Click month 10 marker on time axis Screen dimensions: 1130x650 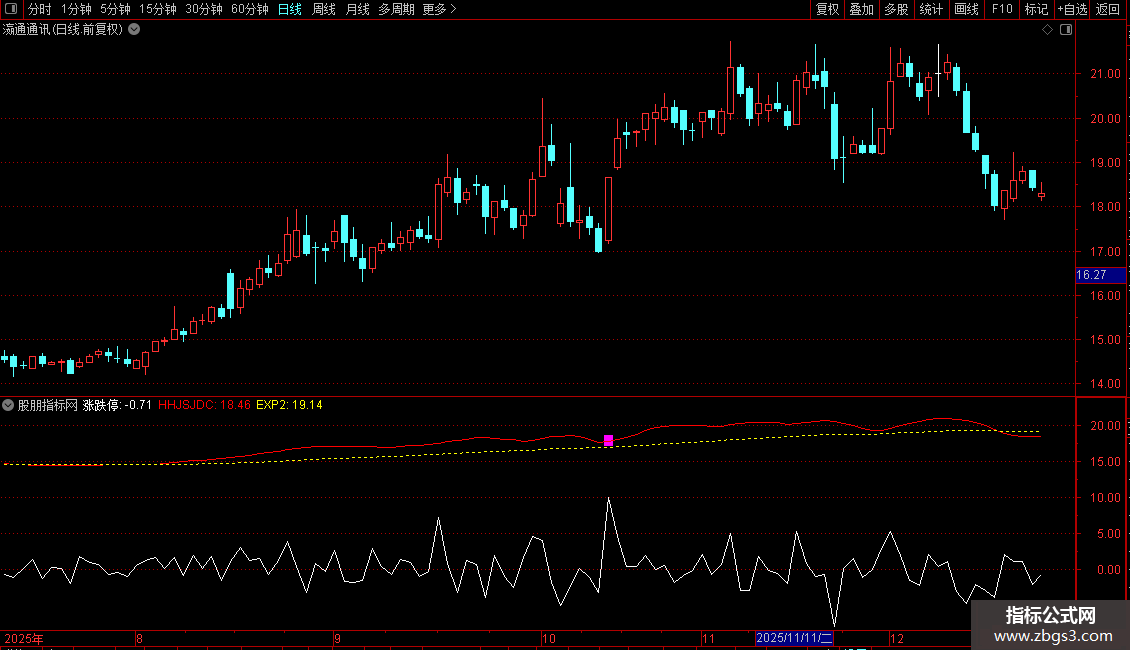[x=549, y=638]
